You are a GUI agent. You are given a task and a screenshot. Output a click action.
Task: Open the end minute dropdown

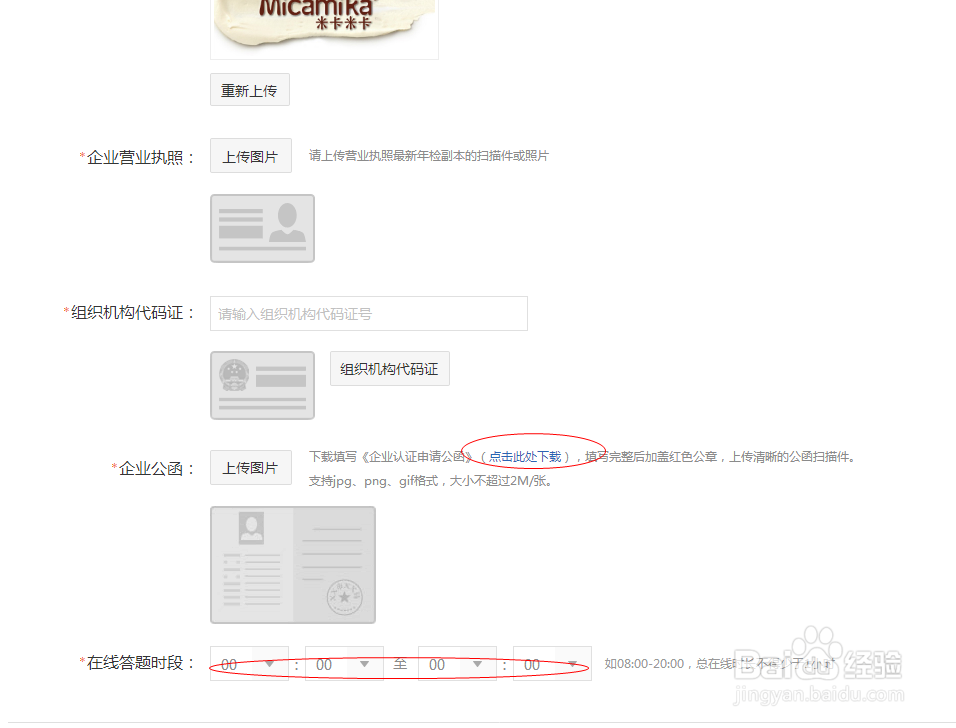click(x=552, y=663)
